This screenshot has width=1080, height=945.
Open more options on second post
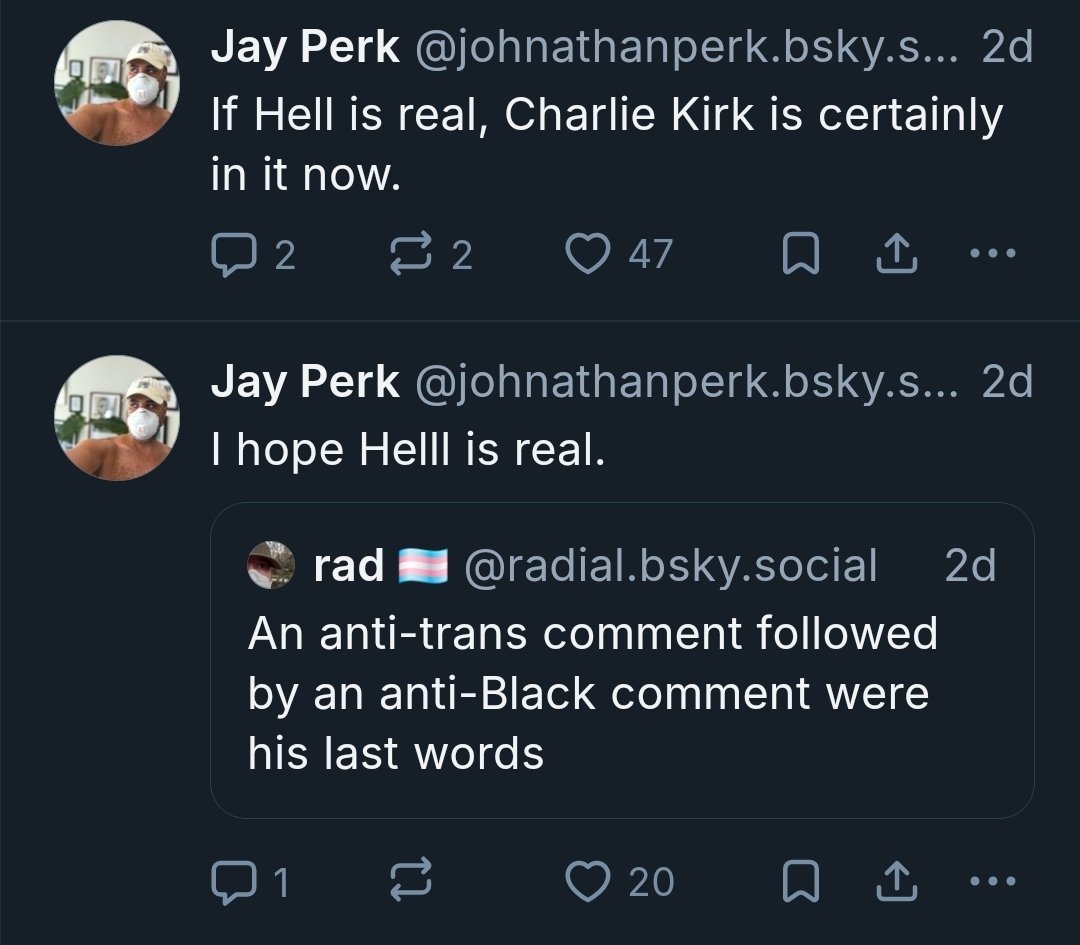(x=992, y=880)
